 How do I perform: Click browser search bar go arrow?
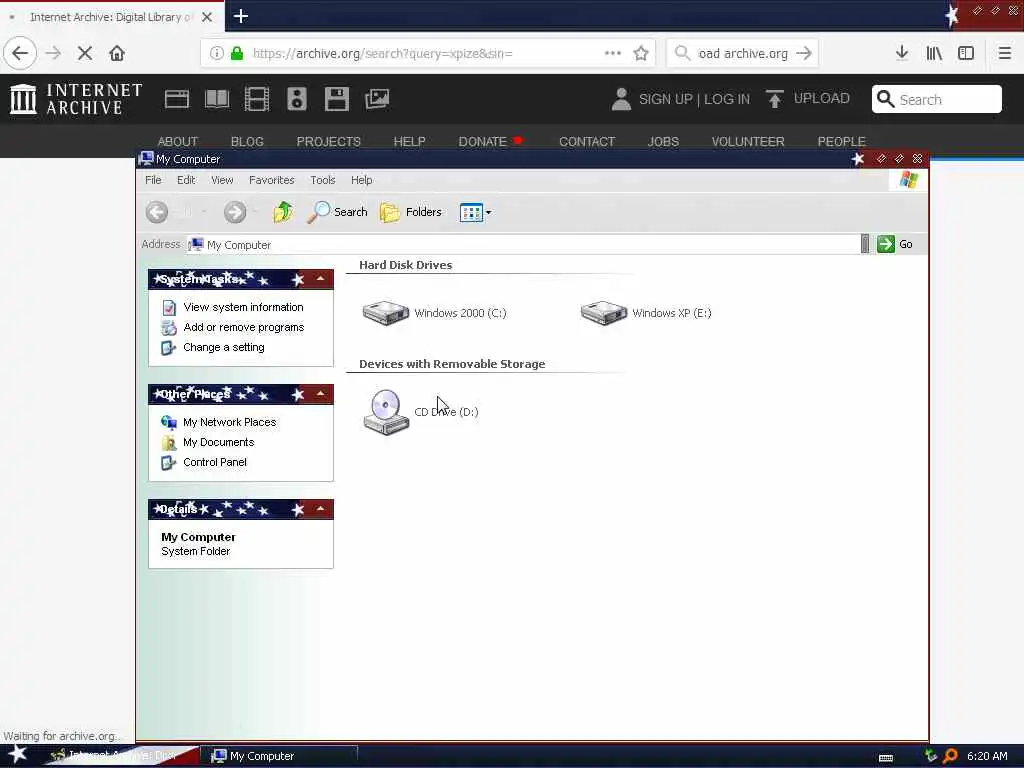point(804,54)
